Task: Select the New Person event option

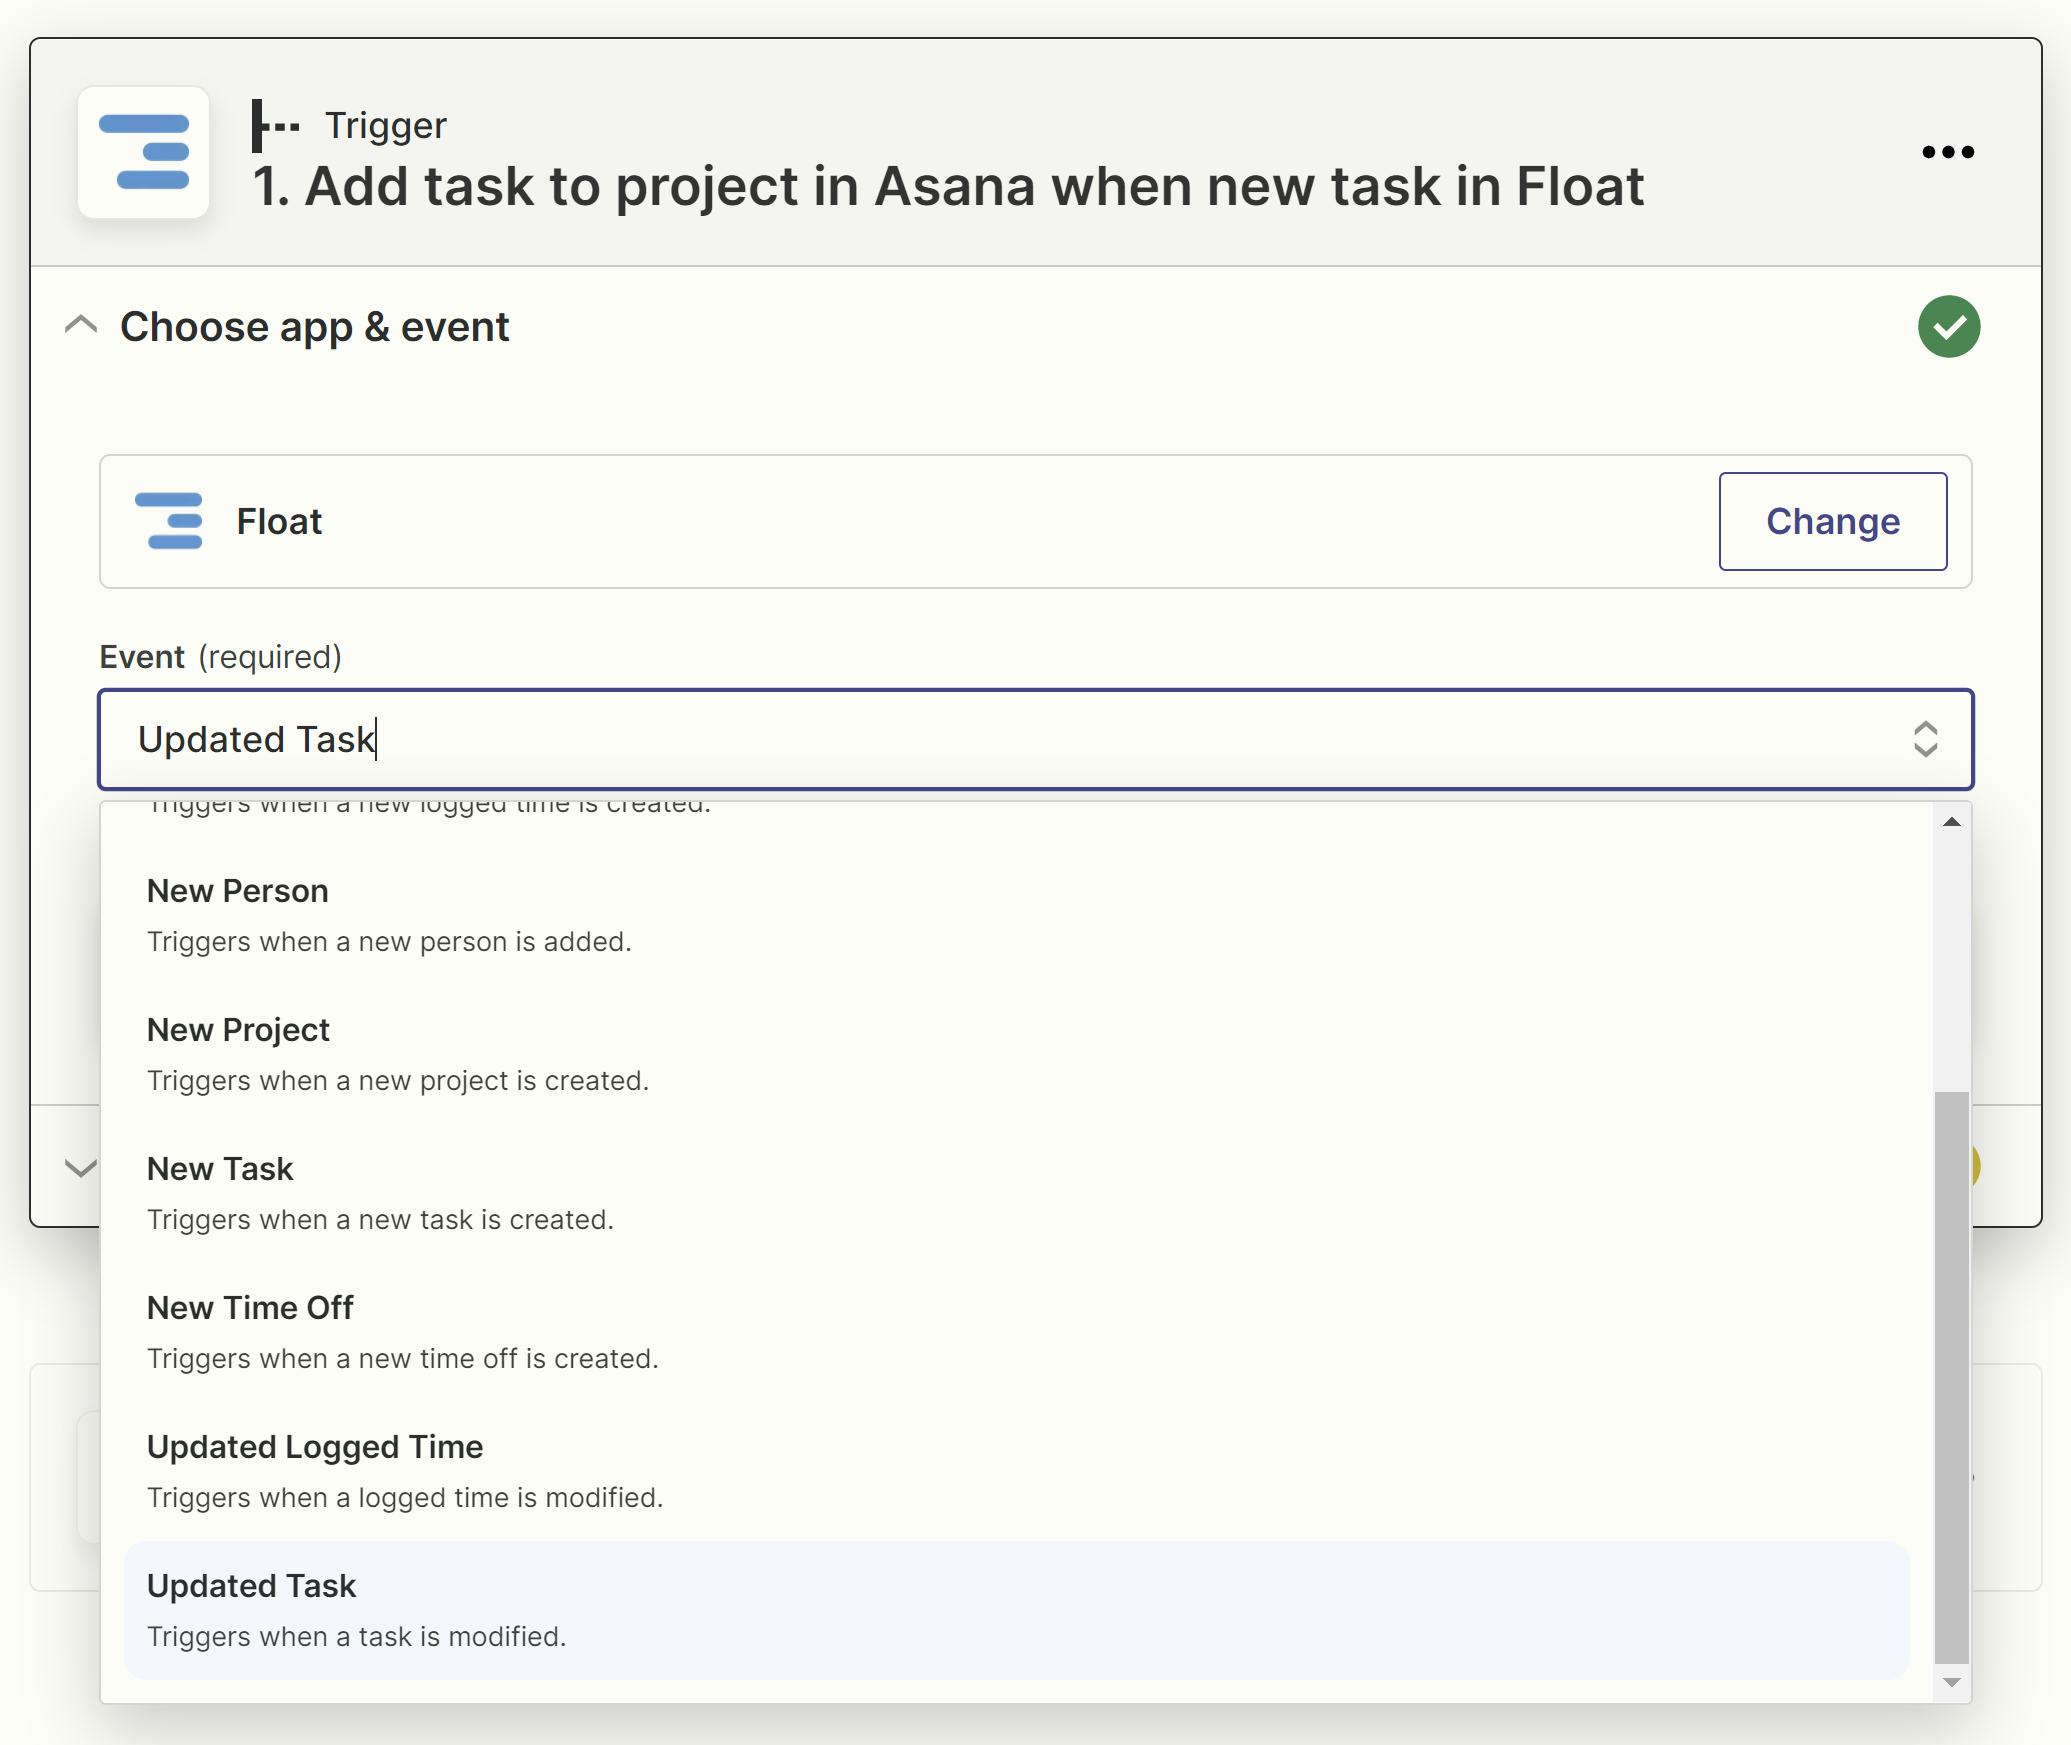Action: pyautogui.click(x=1016, y=915)
